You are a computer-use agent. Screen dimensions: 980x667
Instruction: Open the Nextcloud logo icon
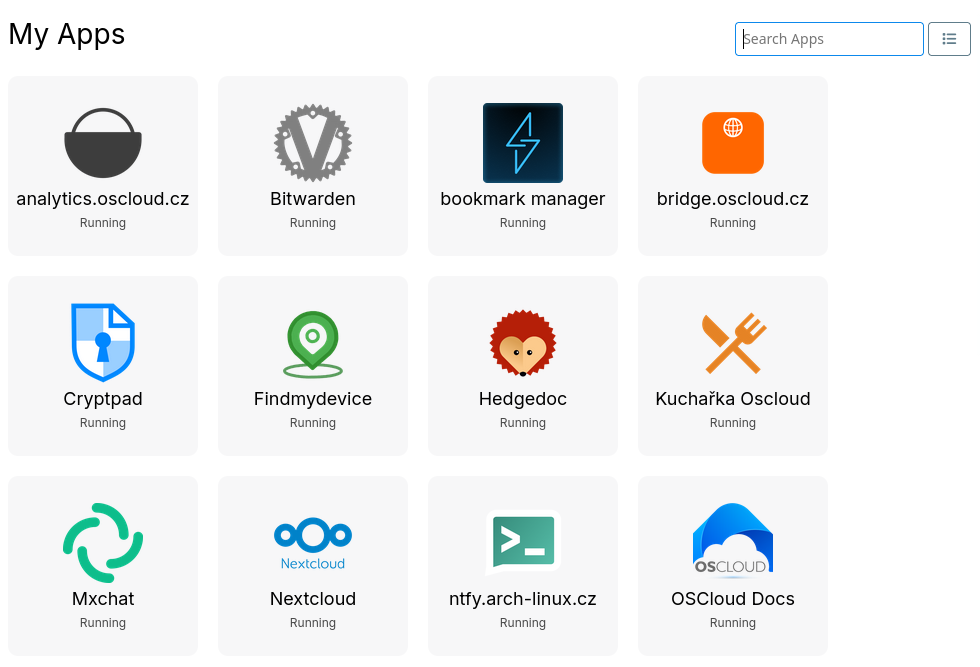pos(313,543)
